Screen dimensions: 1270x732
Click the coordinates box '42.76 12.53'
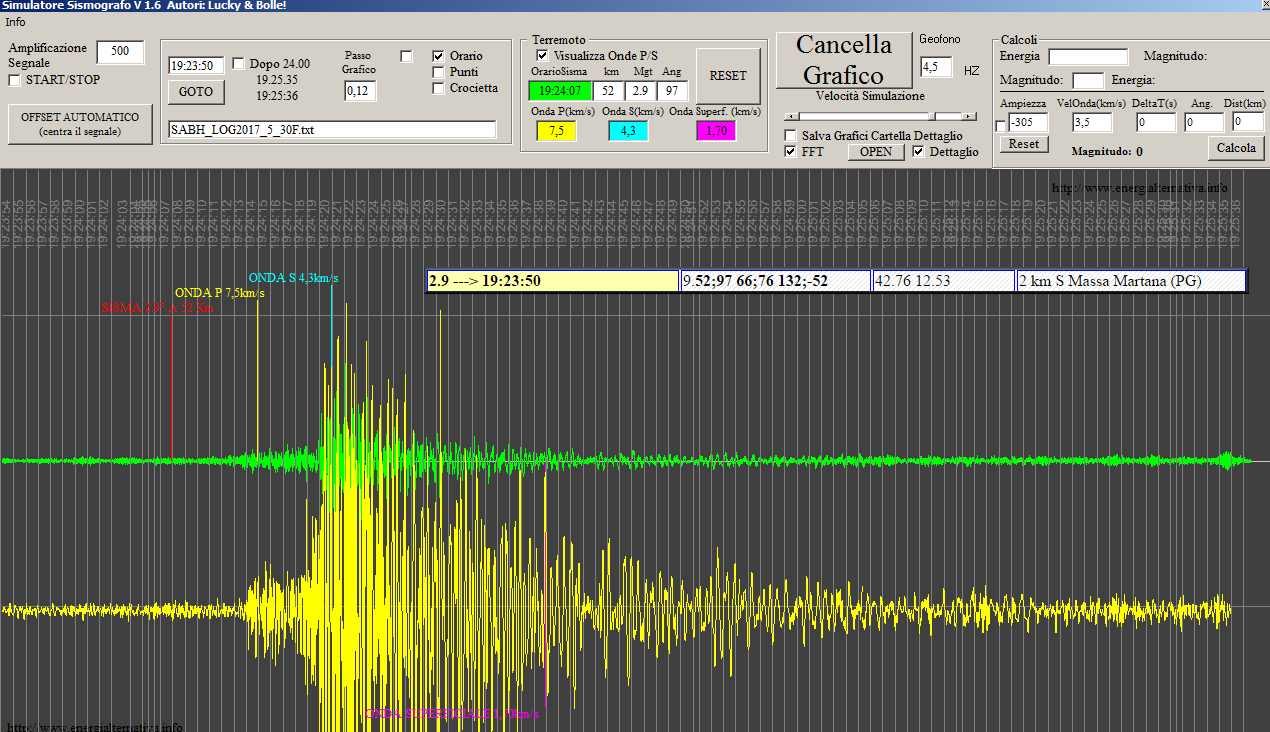944,281
